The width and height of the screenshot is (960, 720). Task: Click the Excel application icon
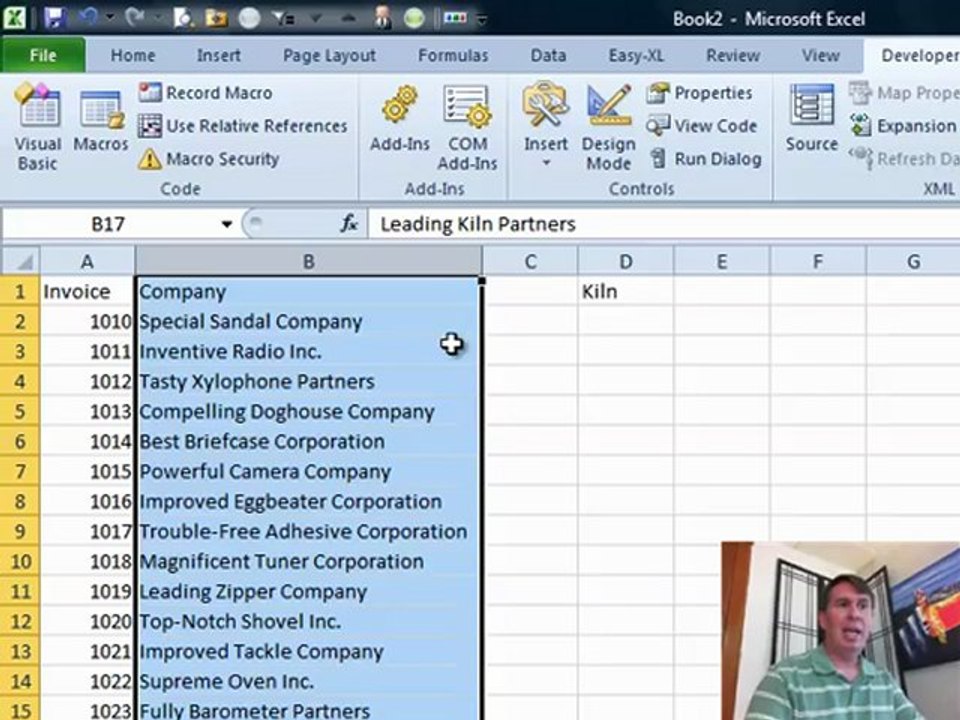click(x=15, y=18)
